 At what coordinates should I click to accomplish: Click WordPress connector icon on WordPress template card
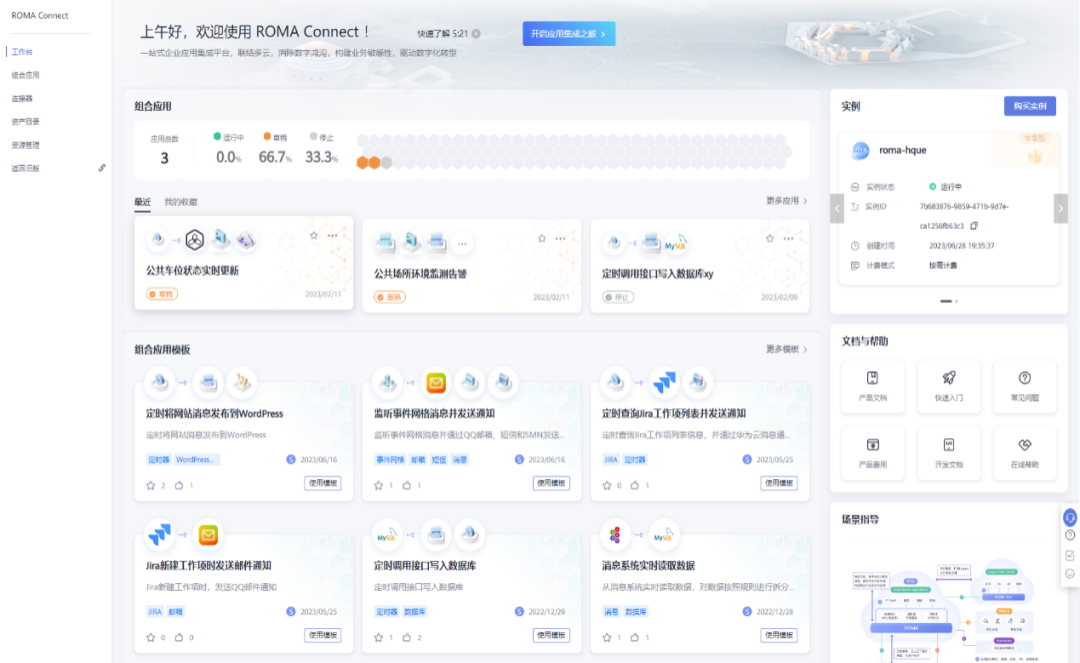coord(242,382)
